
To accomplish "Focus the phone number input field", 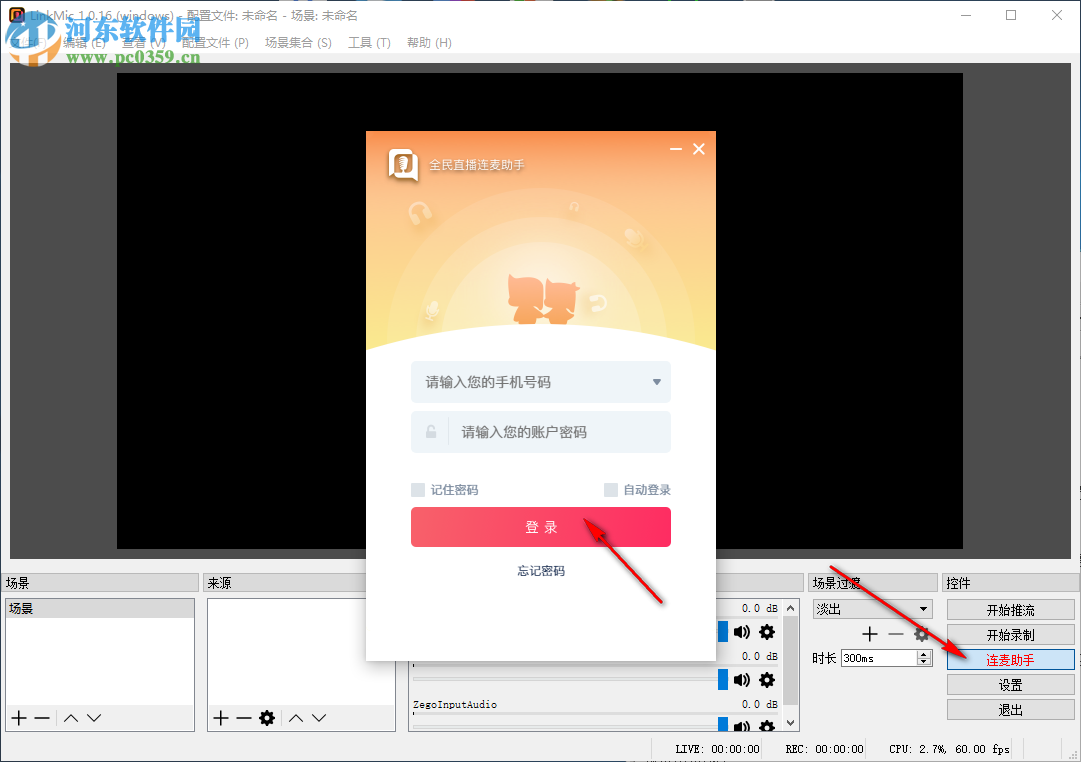I will 540,382.
